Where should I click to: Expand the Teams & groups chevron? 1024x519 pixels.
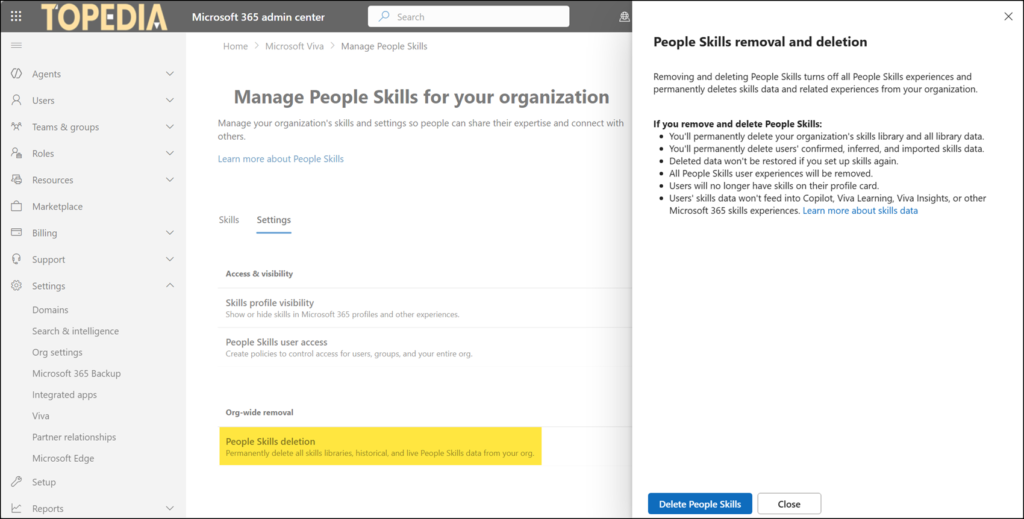pos(170,127)
